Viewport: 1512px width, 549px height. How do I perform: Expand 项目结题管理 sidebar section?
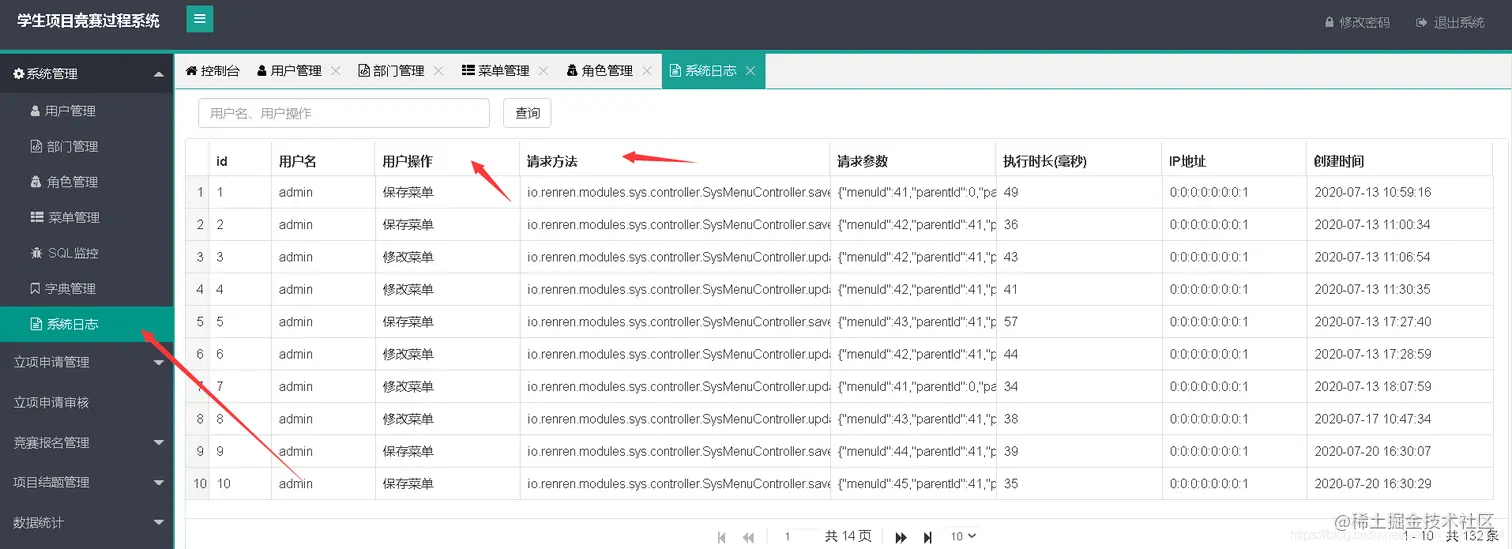pos(87,482)
